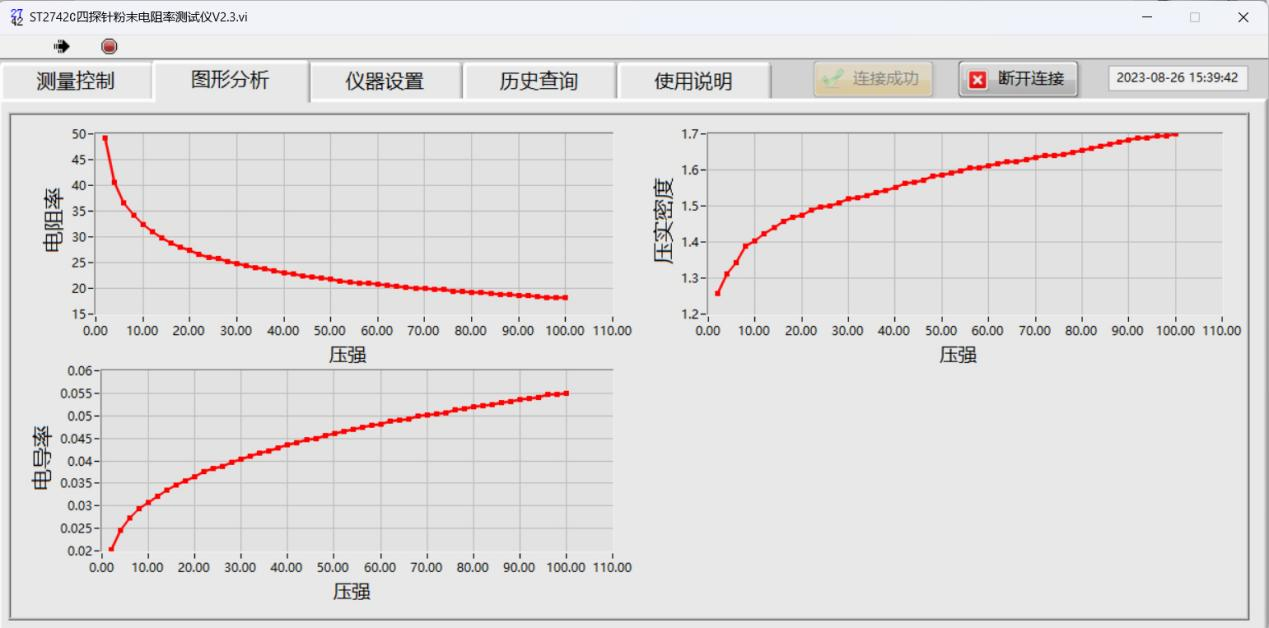The image size is (1269, 628).
Task: Open the 仪器设置 tab
Action: pyautogui.click(x=385, y=81)
